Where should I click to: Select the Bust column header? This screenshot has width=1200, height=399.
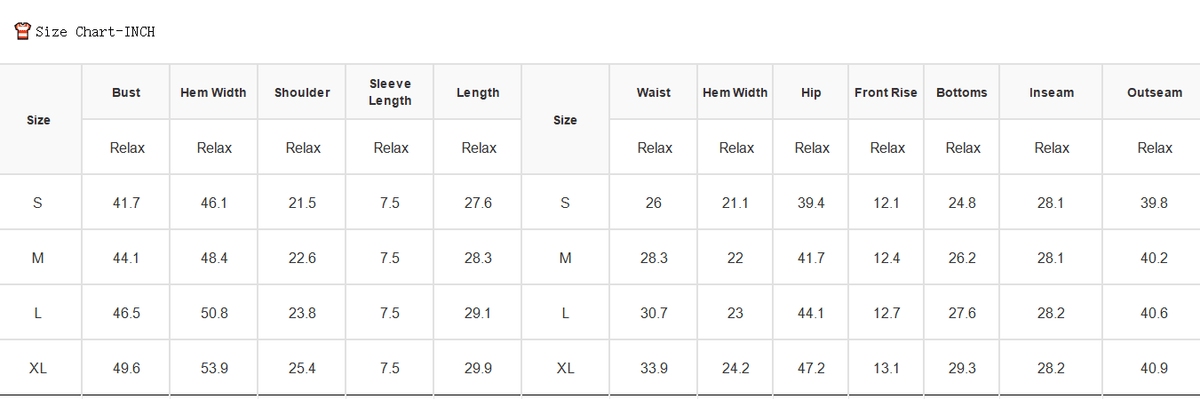(x=126, y=92)
